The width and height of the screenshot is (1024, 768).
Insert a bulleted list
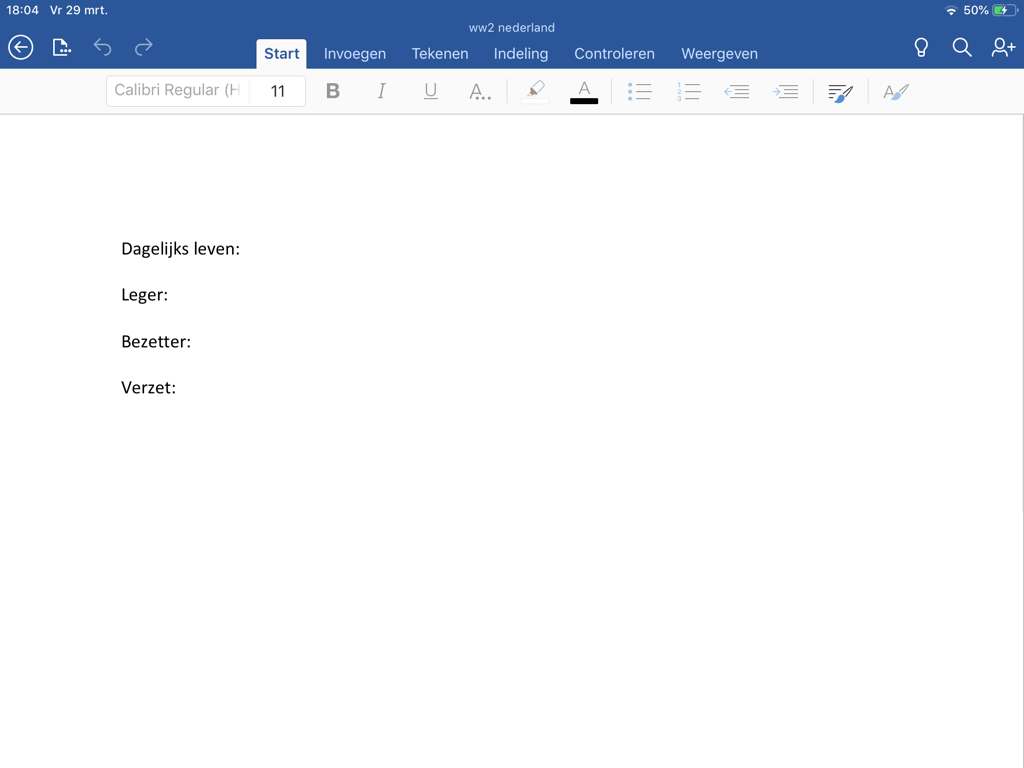pyautogui.click(x=639, y=91)
